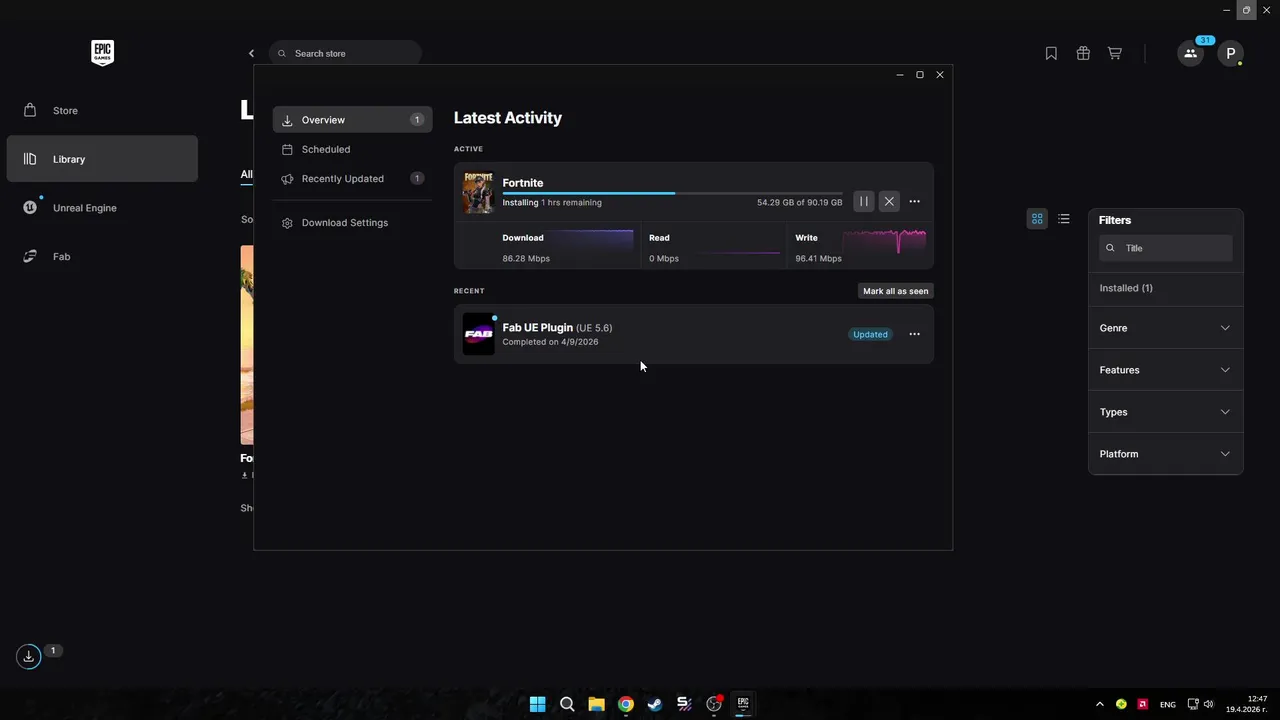Open Fortnite's three-dot options menu
The image size is (1280, 720).
pos(914,201)
